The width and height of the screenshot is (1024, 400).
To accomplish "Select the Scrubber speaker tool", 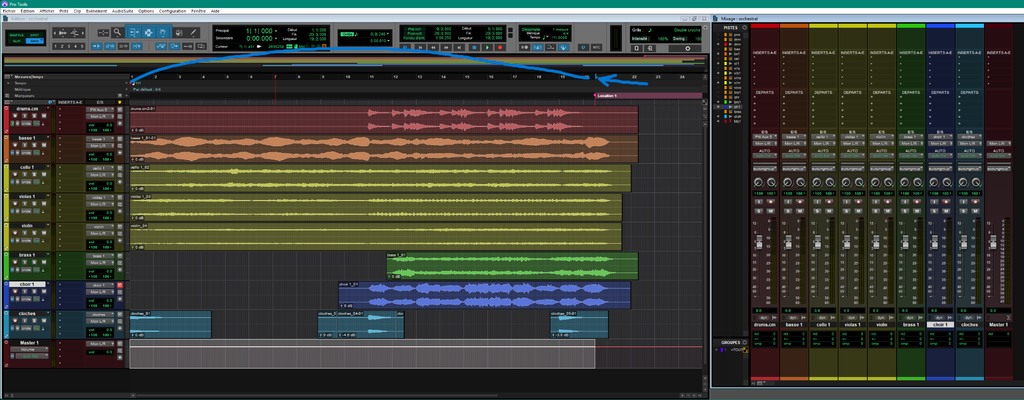I will pyautogui.click(x=178, y=32).
